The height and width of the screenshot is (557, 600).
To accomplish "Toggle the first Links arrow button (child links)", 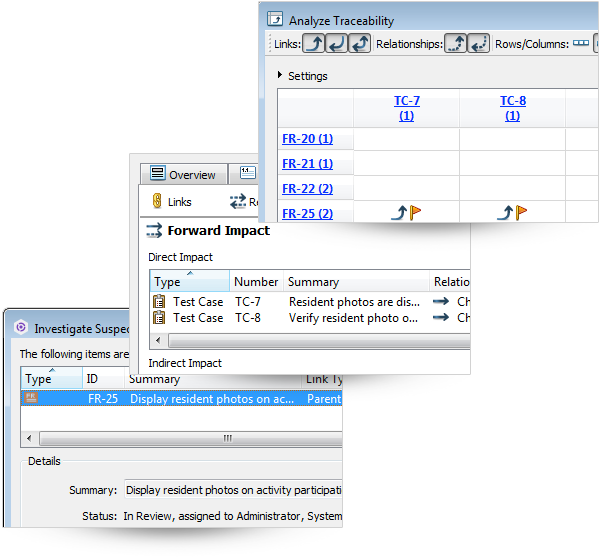I will coord(314,43).
